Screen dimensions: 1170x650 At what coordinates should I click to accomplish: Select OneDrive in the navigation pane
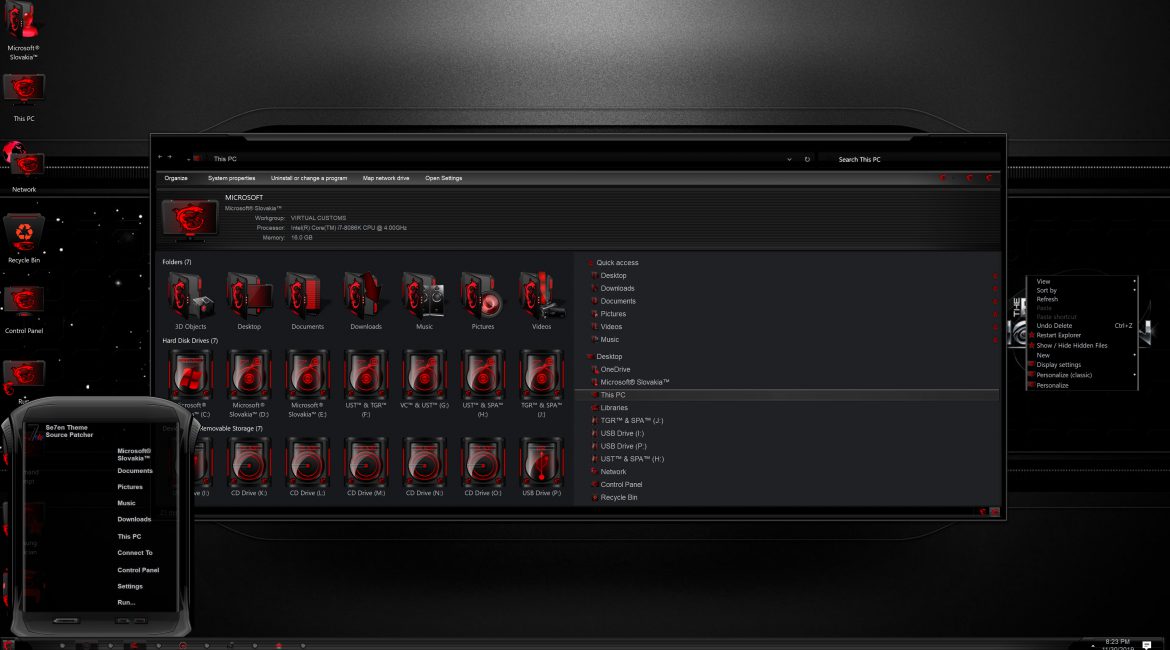[x=616, y=369]
